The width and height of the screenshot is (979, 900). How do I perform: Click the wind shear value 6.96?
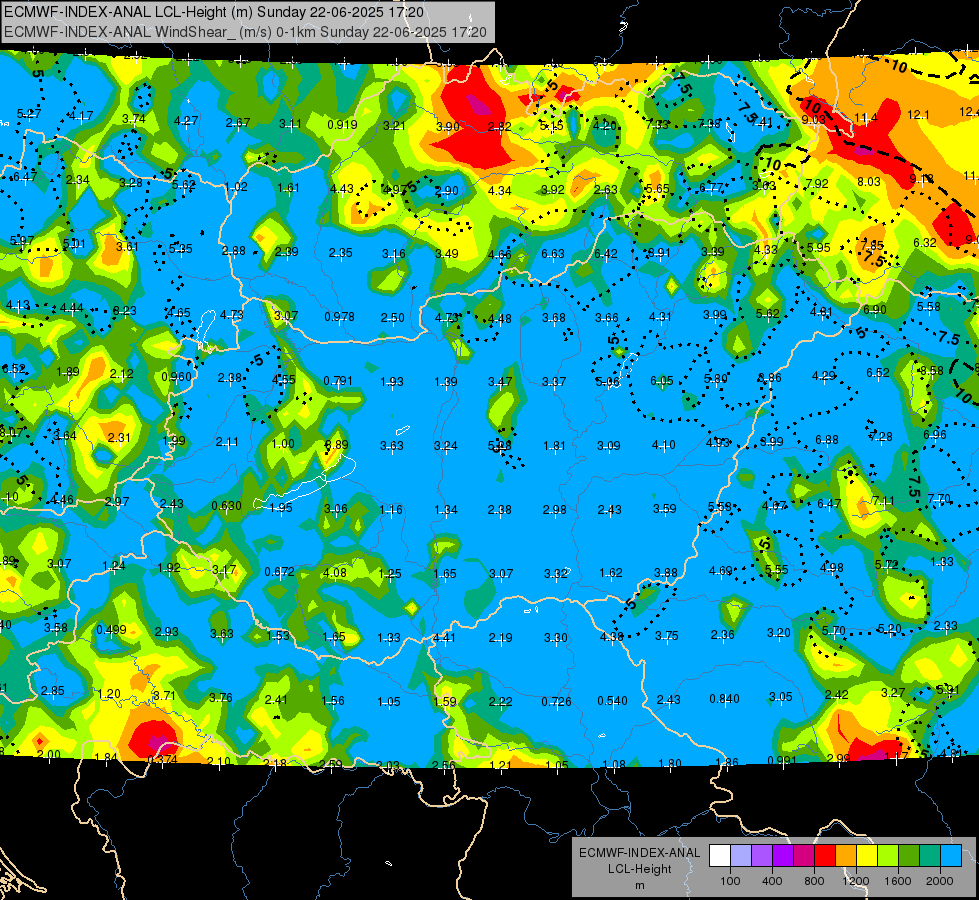(935, 435)
